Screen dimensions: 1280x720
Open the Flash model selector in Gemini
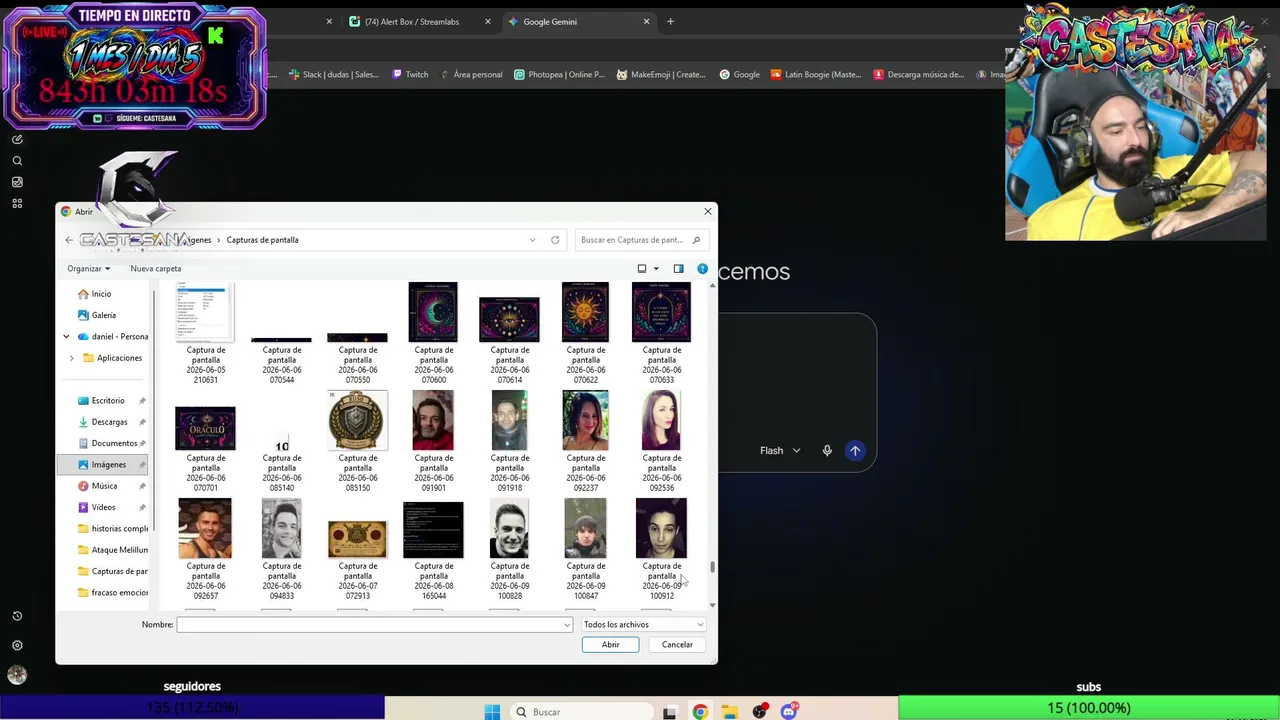[780, 451]
